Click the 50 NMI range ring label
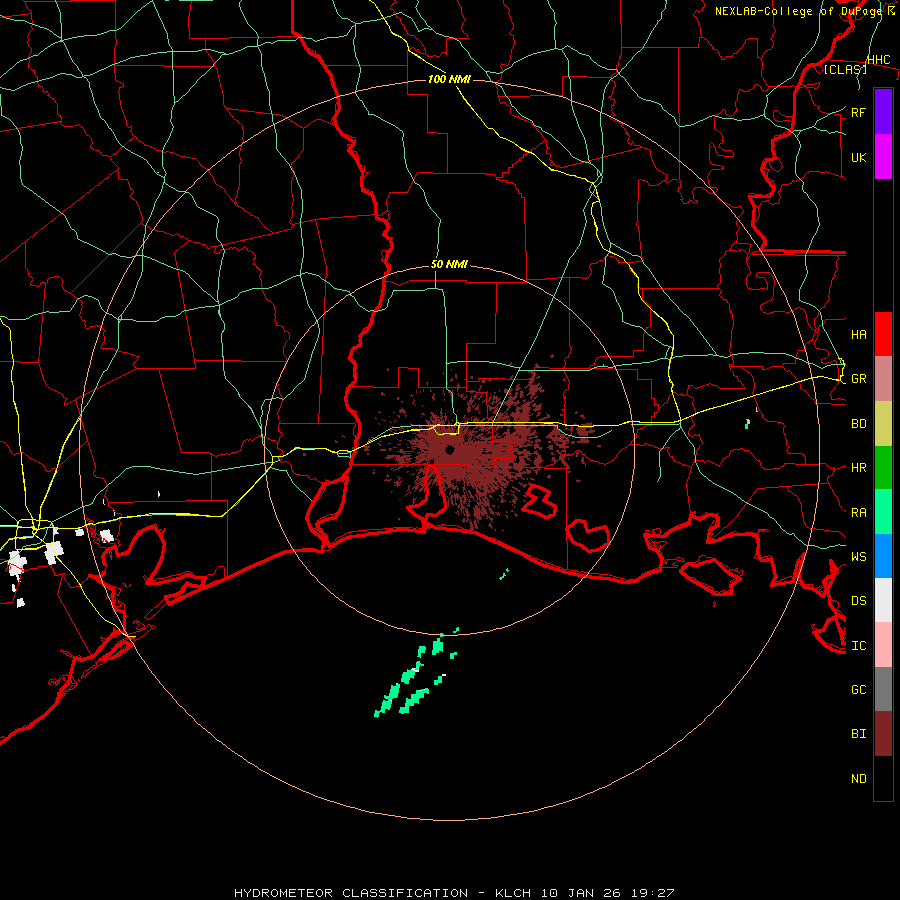The height and width of the screenshot is (900, 900). tap(449, 265)
